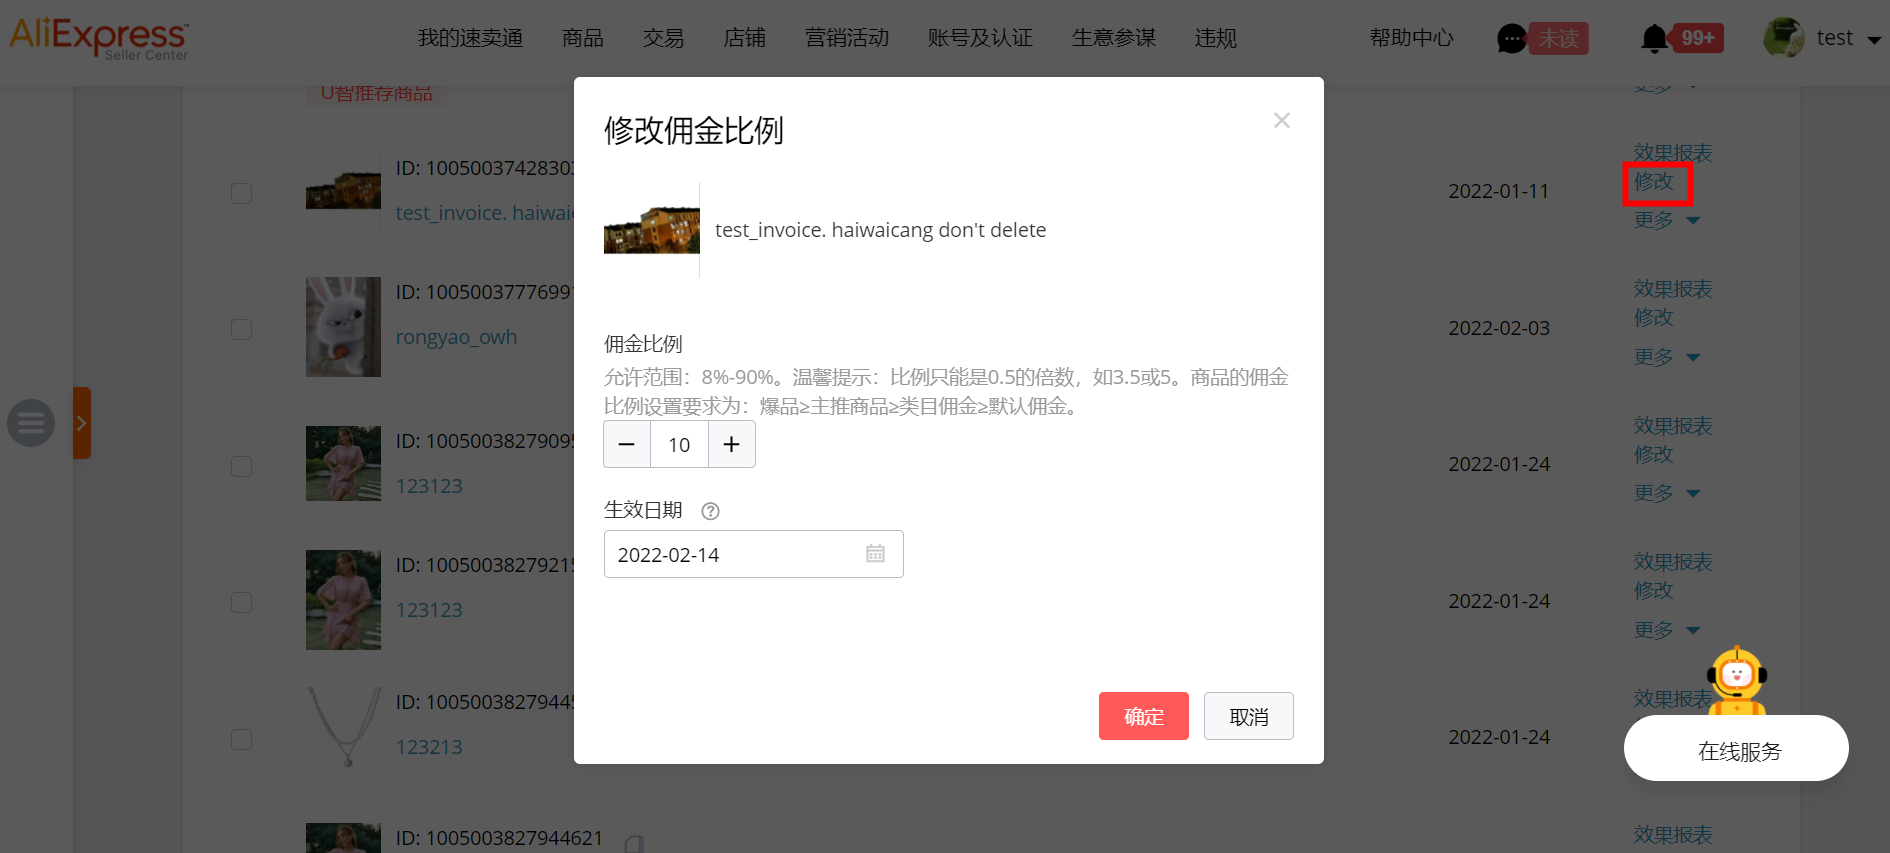This screenshot has width=1890, height=853.
Task: Expand the test account dropdown
Action: tap(1873, 40)
